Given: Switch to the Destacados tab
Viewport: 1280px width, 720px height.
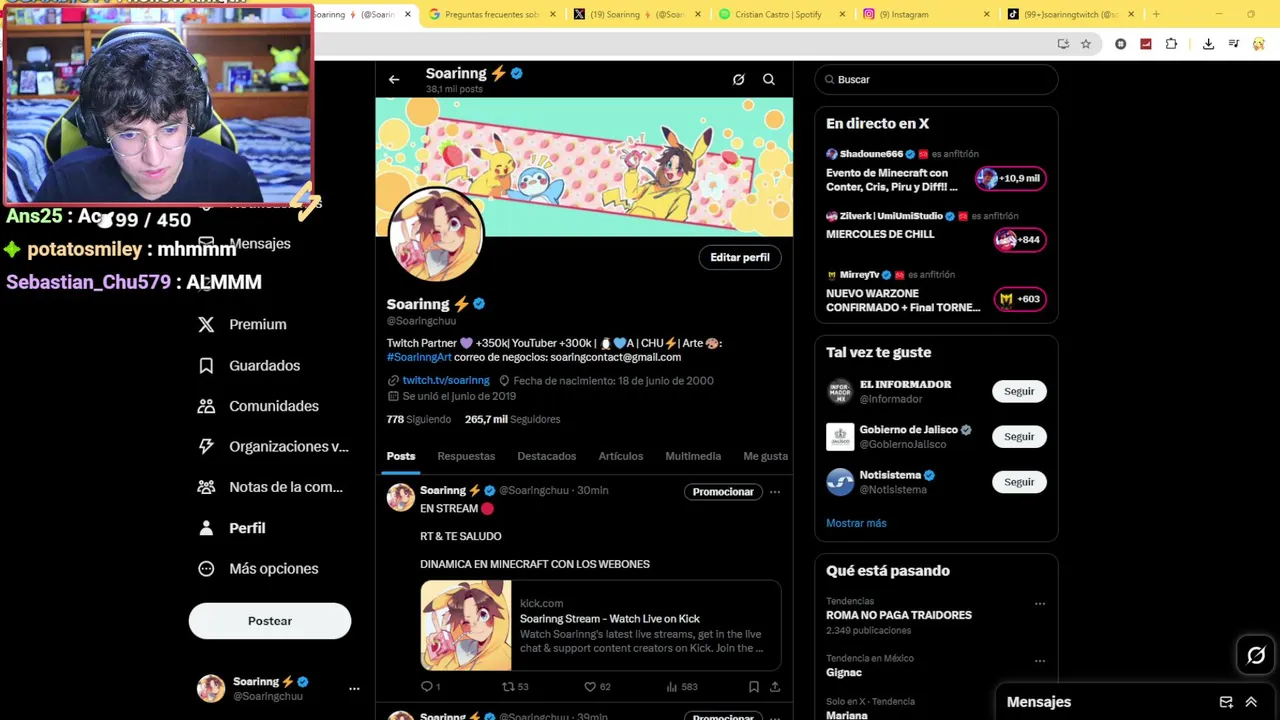Looking at the screenshot, I should pos(547,456).
